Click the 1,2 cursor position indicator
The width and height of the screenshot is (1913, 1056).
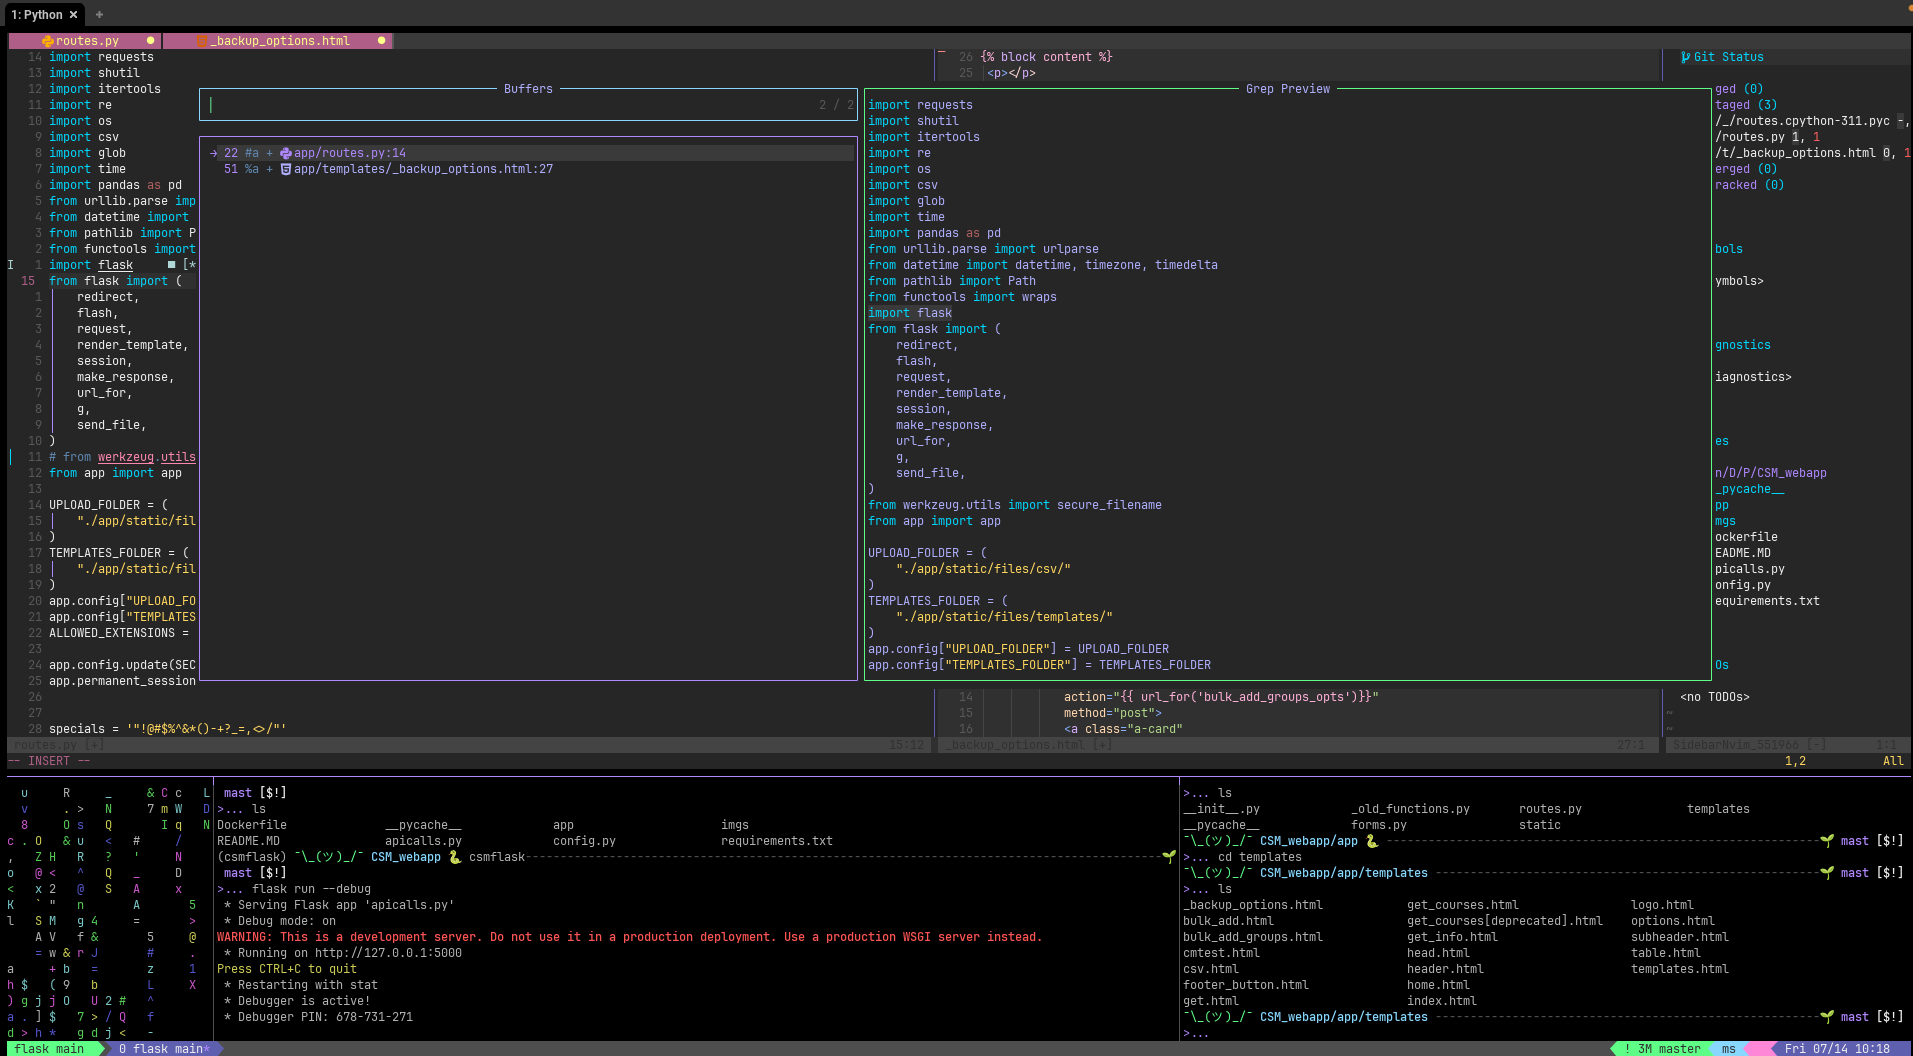coord(1795,761)
